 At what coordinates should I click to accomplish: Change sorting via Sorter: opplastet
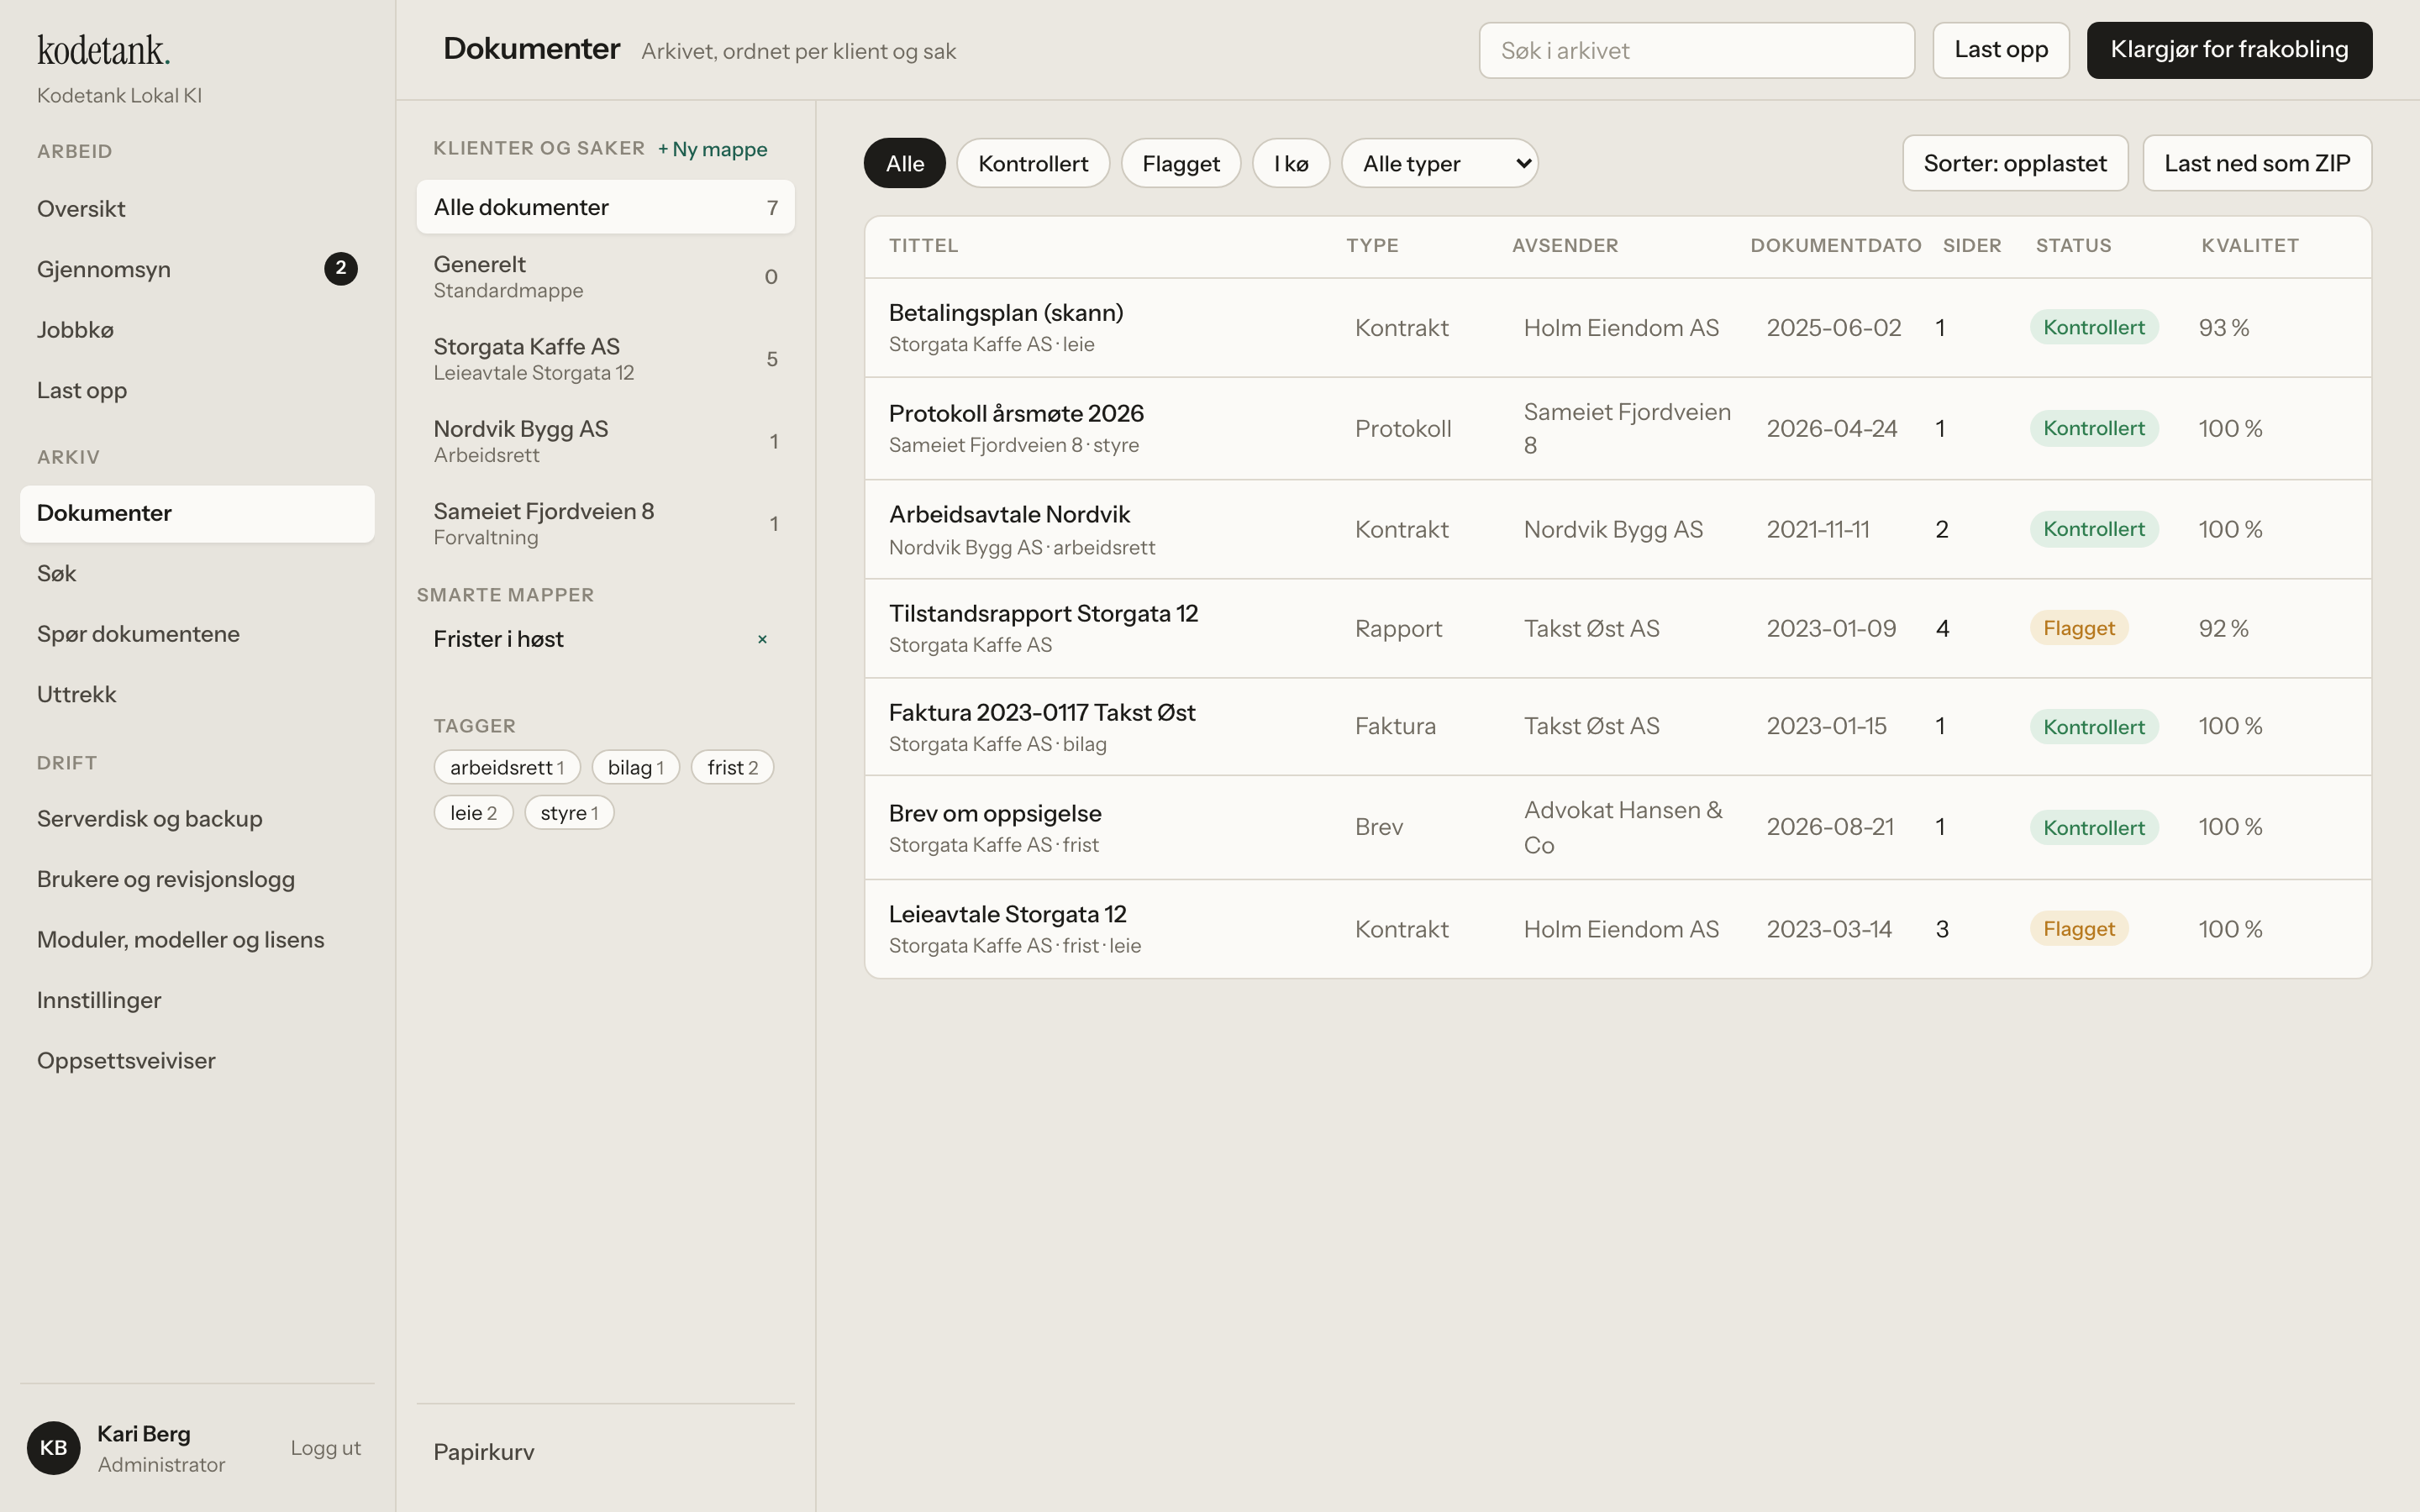coord(2014,163)
